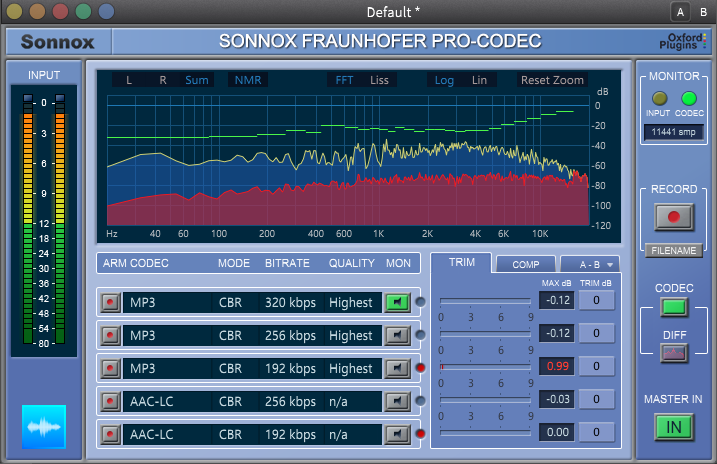Toggle the MASTER IN button
717x464 pixels.
coord(674,427)
